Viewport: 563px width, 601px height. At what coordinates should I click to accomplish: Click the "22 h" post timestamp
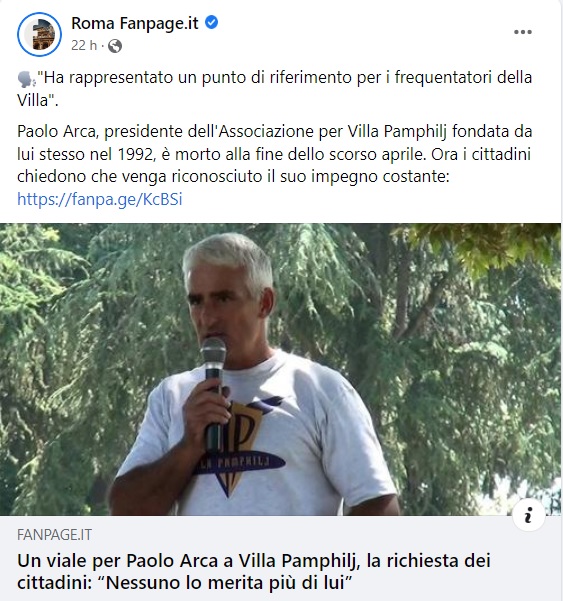coord(84,46)
